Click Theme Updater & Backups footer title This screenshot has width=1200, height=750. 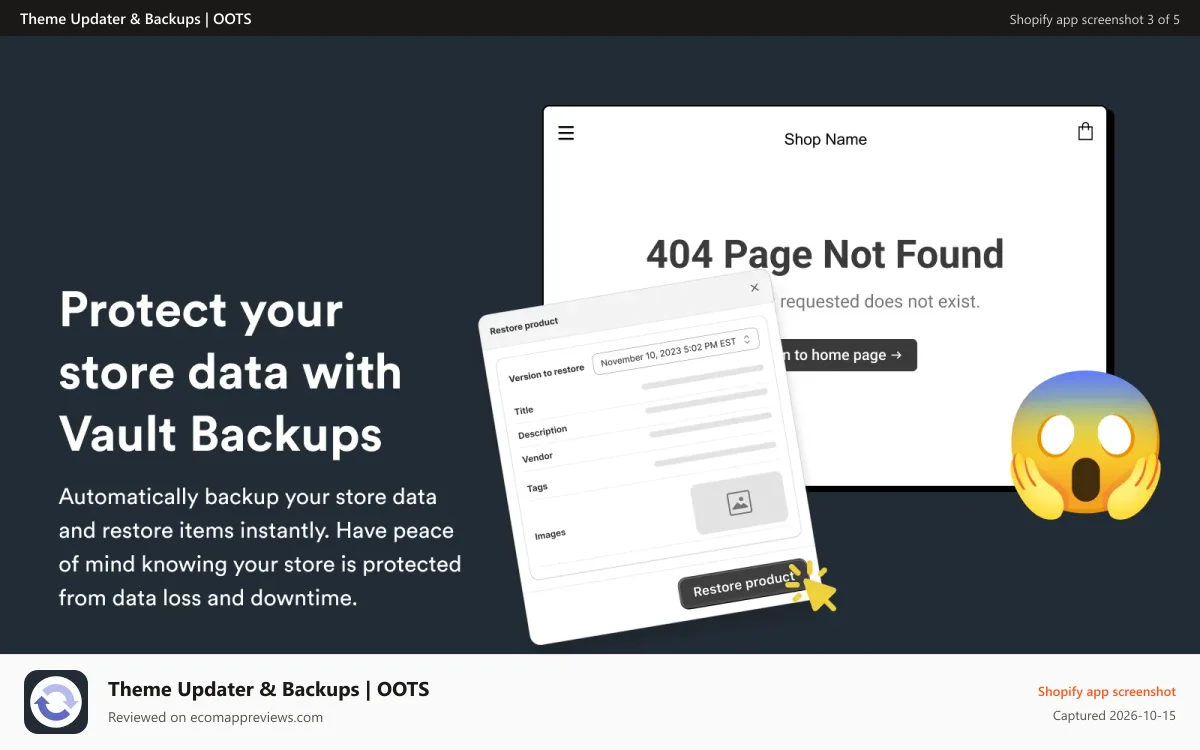coord(268,689)
